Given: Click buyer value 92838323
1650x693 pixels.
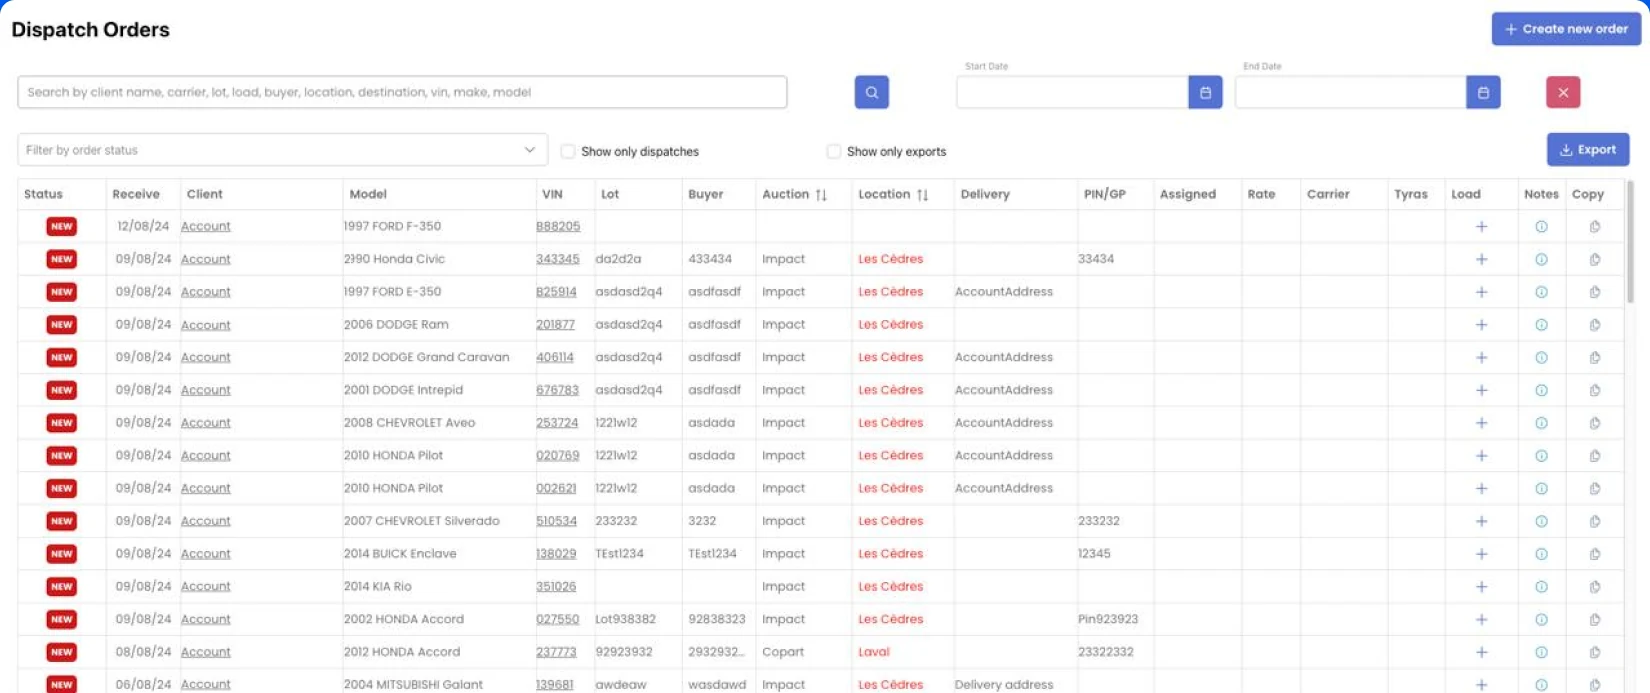Looking at the screenshot, I should (x=717, y=620).
